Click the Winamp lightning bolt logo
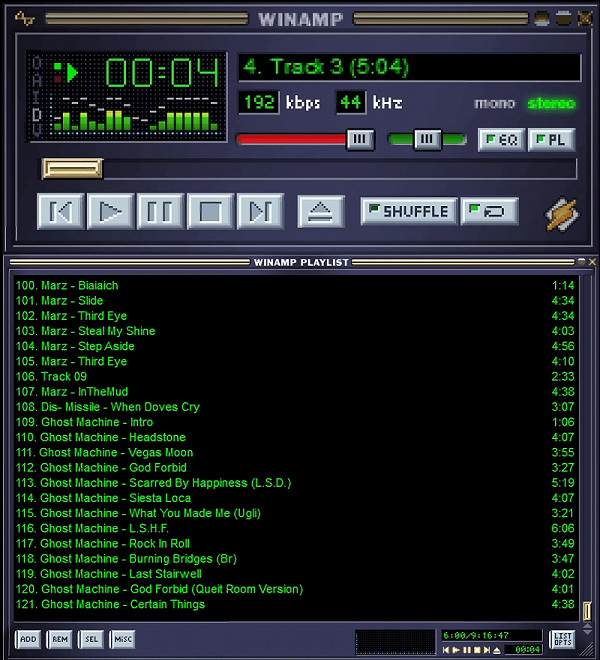Image resolution: width=600 pixels, height=660 pixels. coord(562,214)
